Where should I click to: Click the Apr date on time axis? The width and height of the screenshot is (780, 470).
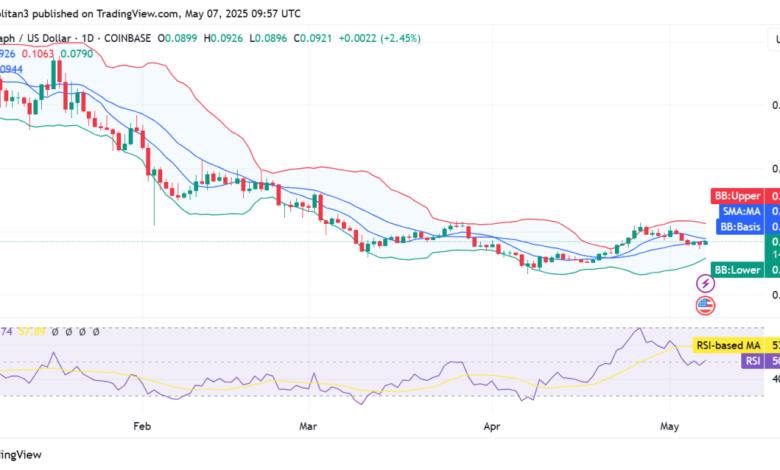[492, 426]
